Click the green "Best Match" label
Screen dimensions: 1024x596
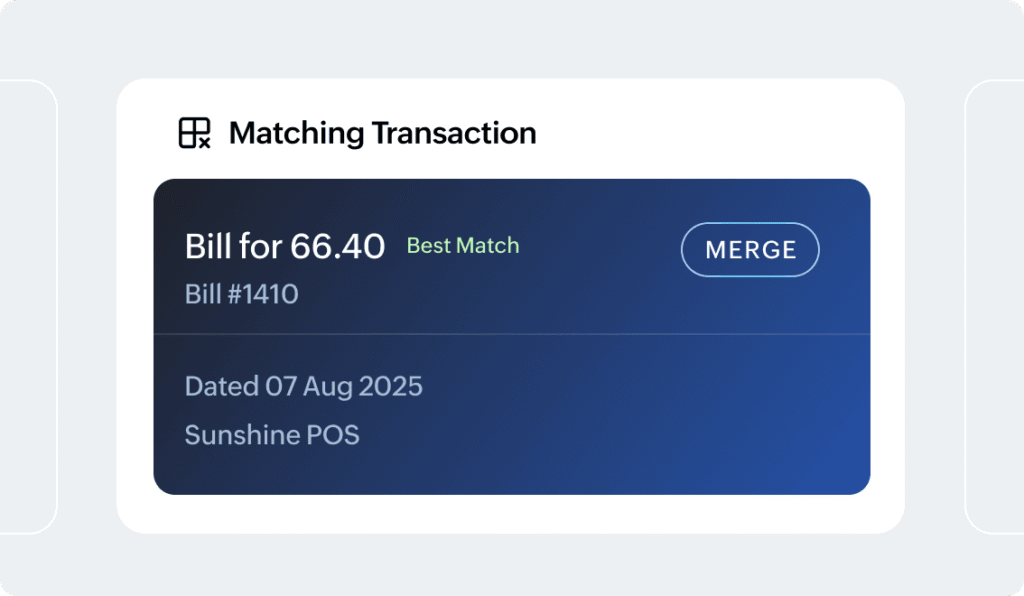click(x=463, y=245)
